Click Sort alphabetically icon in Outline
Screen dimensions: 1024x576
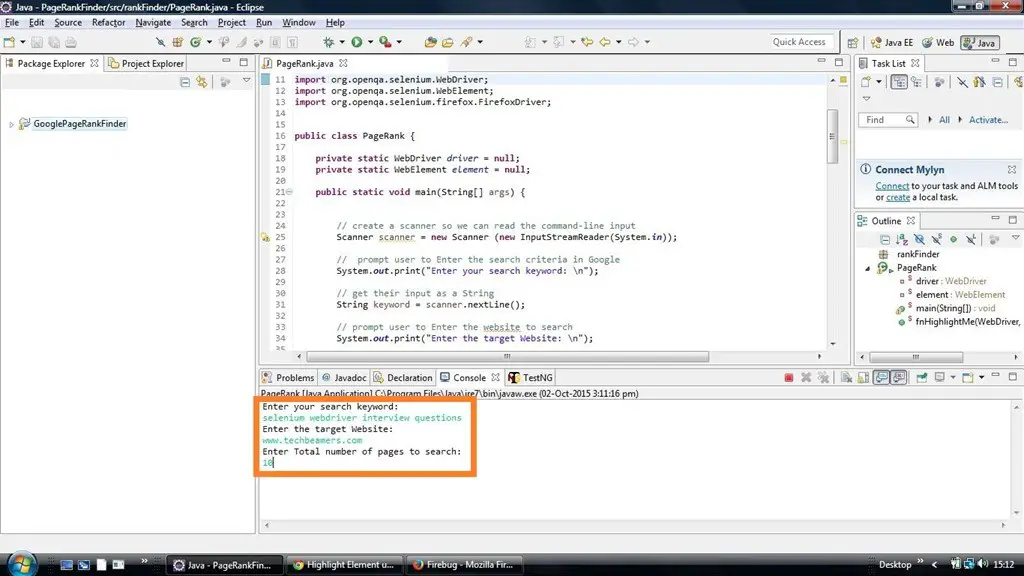click(x=902, y=240)
